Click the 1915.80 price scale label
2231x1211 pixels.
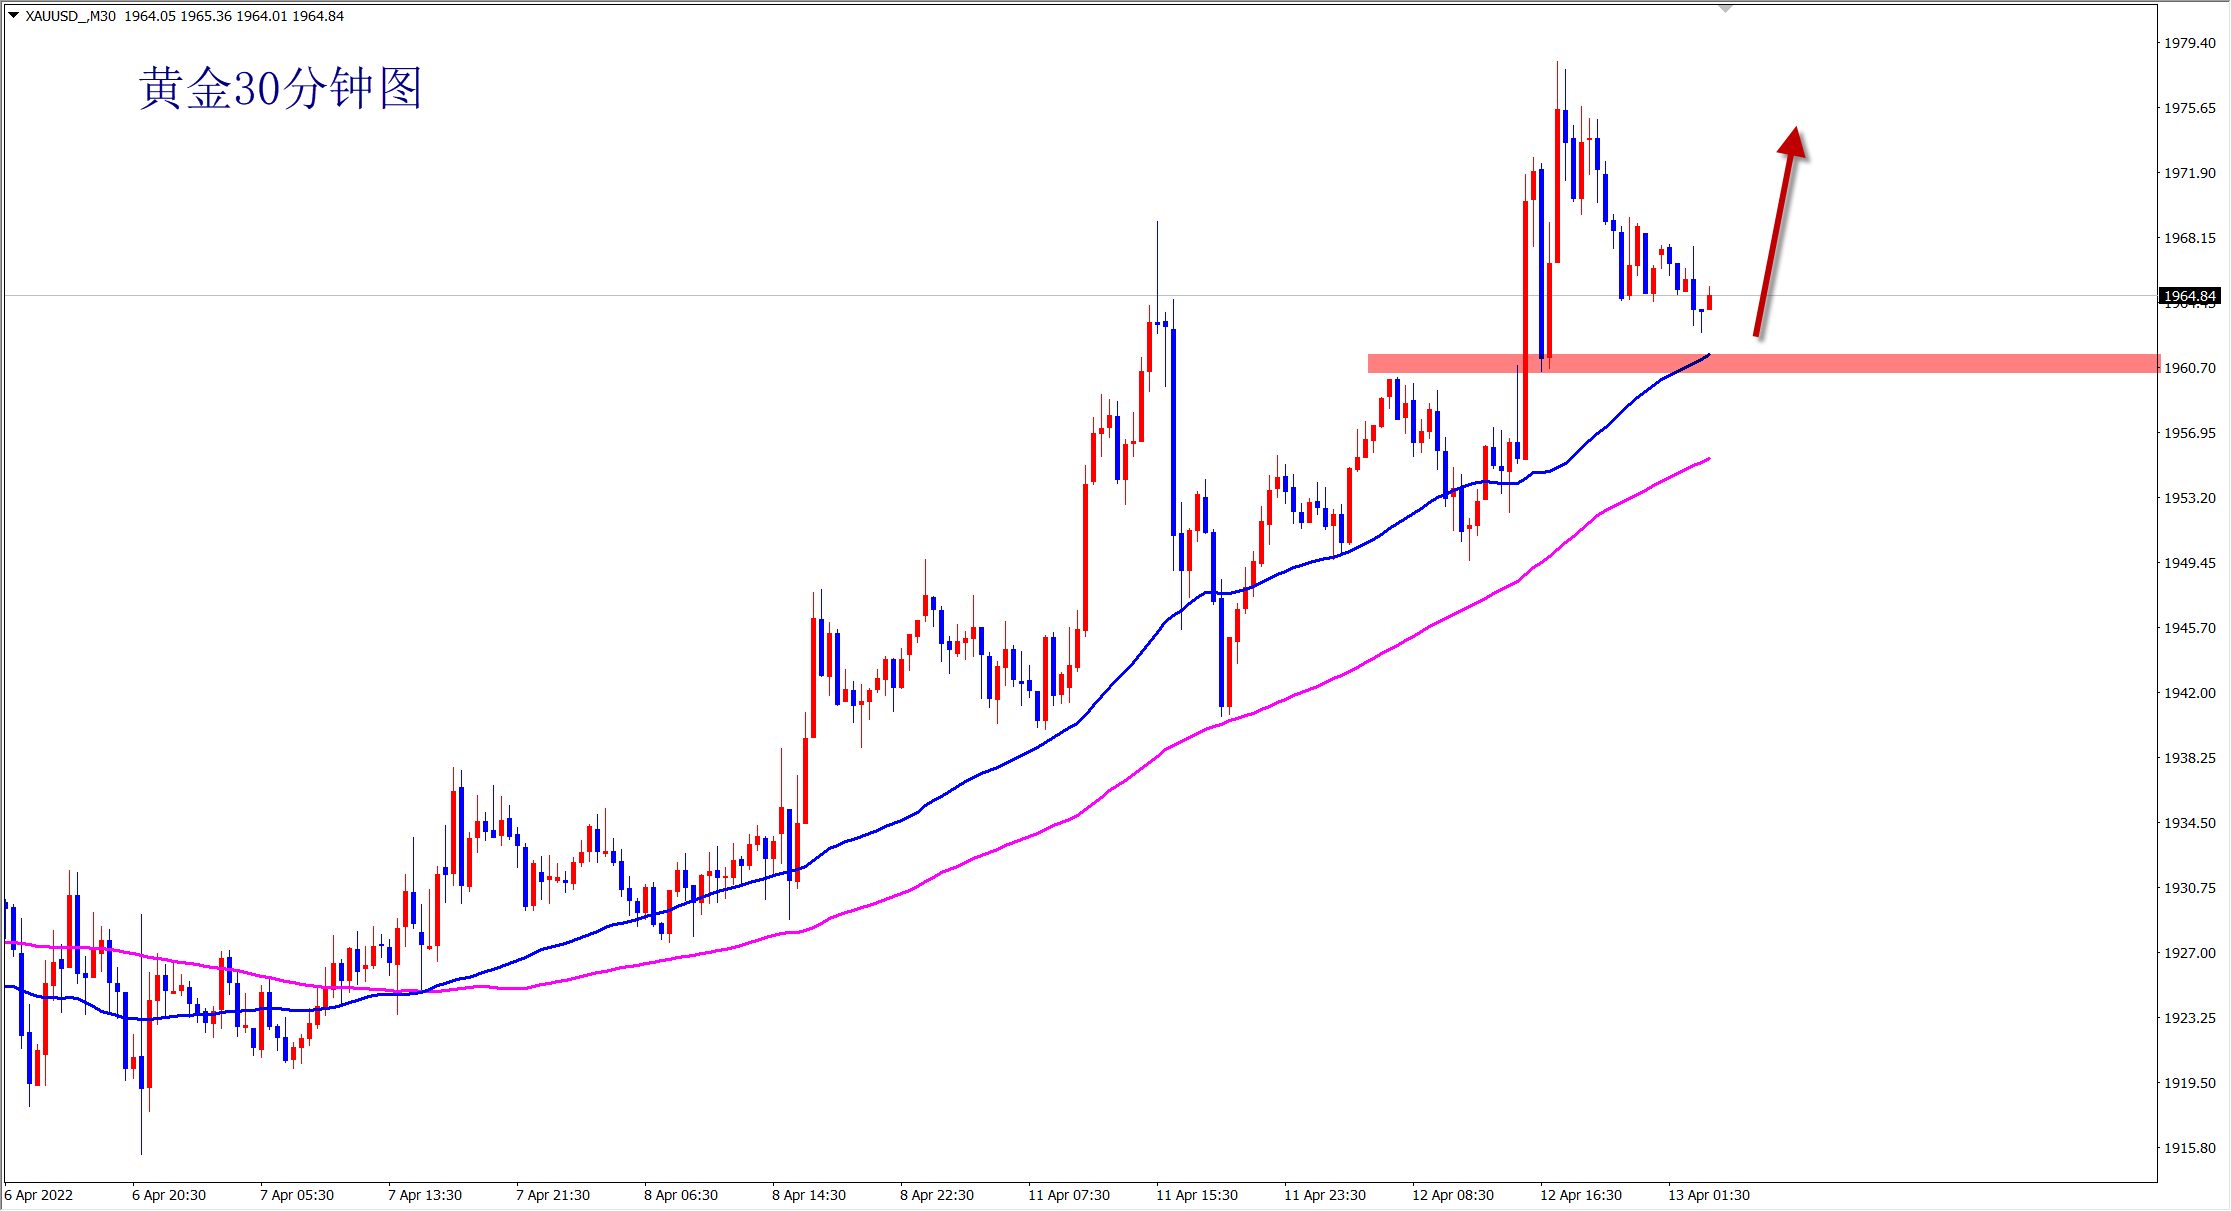point(2189,1148)
